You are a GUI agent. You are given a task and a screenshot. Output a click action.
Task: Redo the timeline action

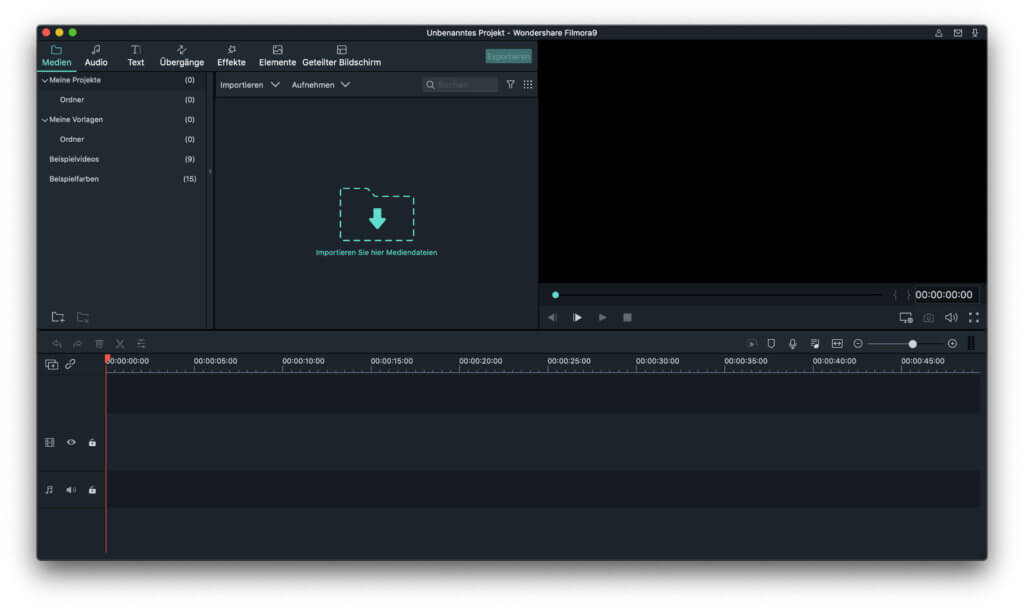click(x=78, y=344)
